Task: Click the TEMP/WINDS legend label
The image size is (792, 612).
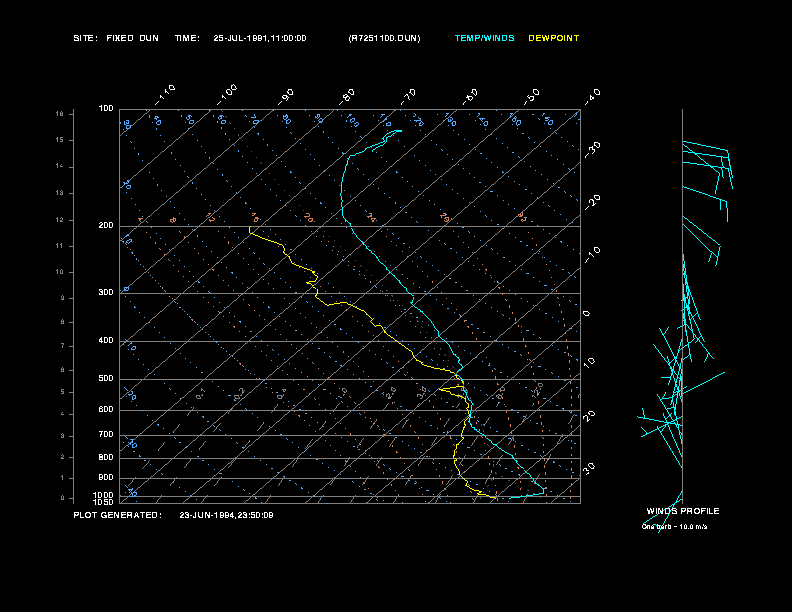Action: pyautogui.click(x=484, y=38)
